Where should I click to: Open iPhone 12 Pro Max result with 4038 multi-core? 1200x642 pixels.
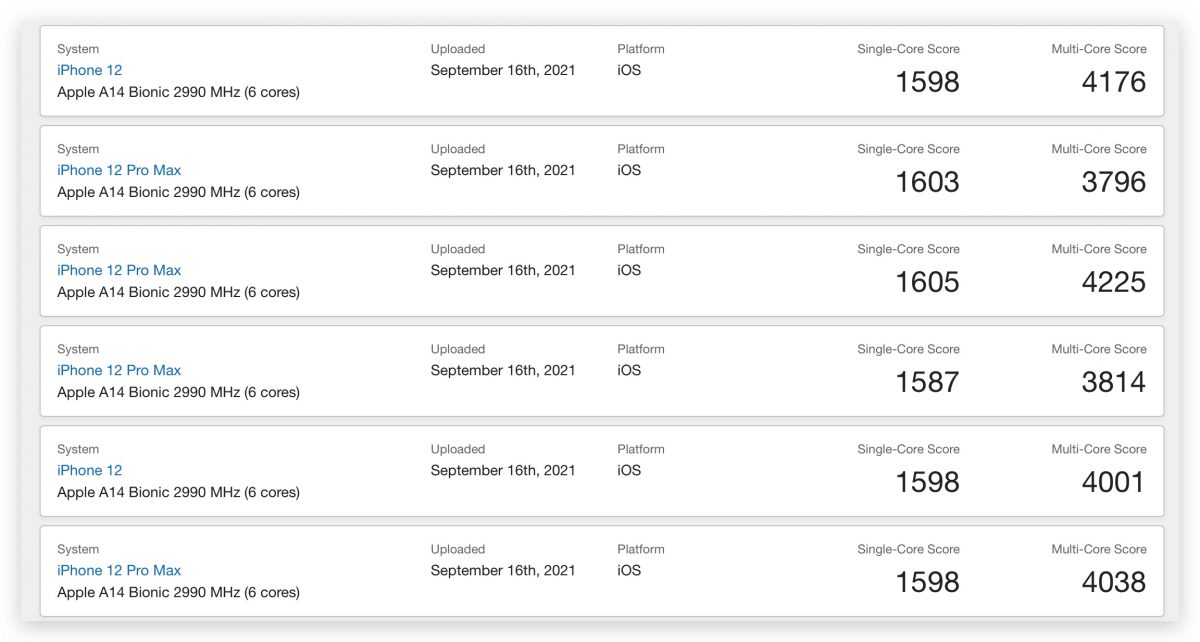point(119,570)
